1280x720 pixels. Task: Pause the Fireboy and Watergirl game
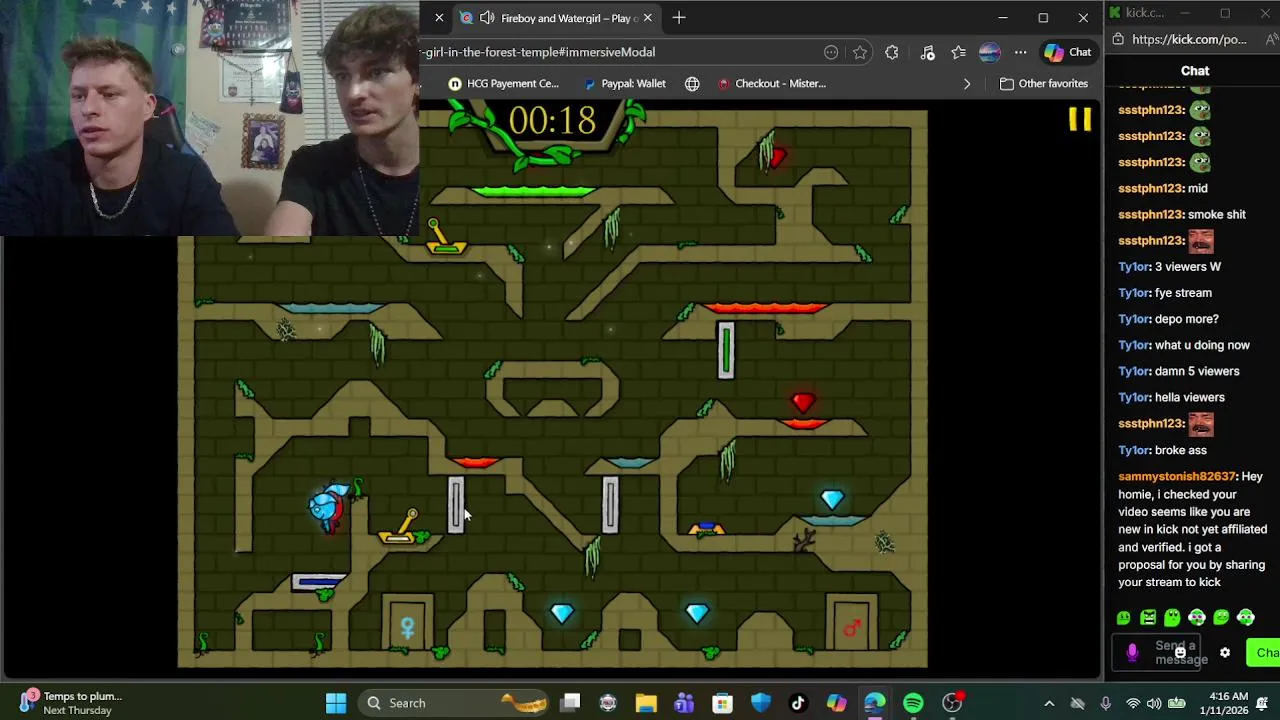1080,120
